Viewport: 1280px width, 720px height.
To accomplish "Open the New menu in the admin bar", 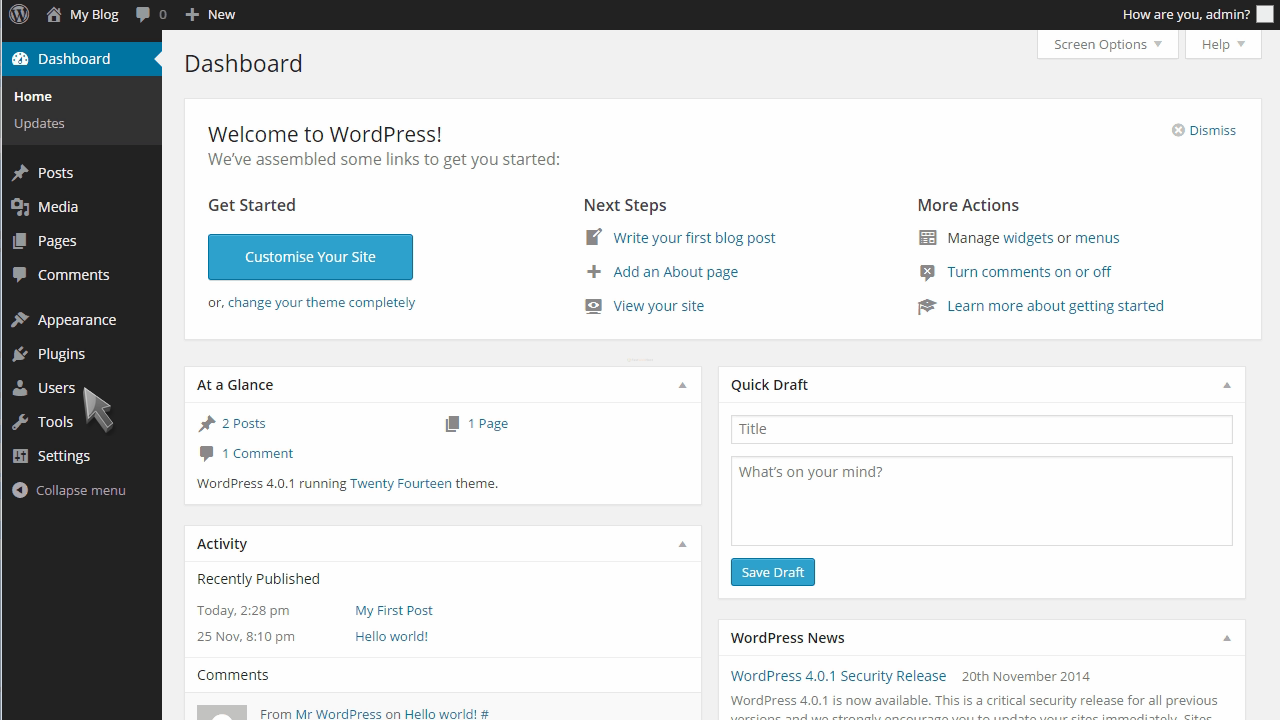I will click(210, 14).
